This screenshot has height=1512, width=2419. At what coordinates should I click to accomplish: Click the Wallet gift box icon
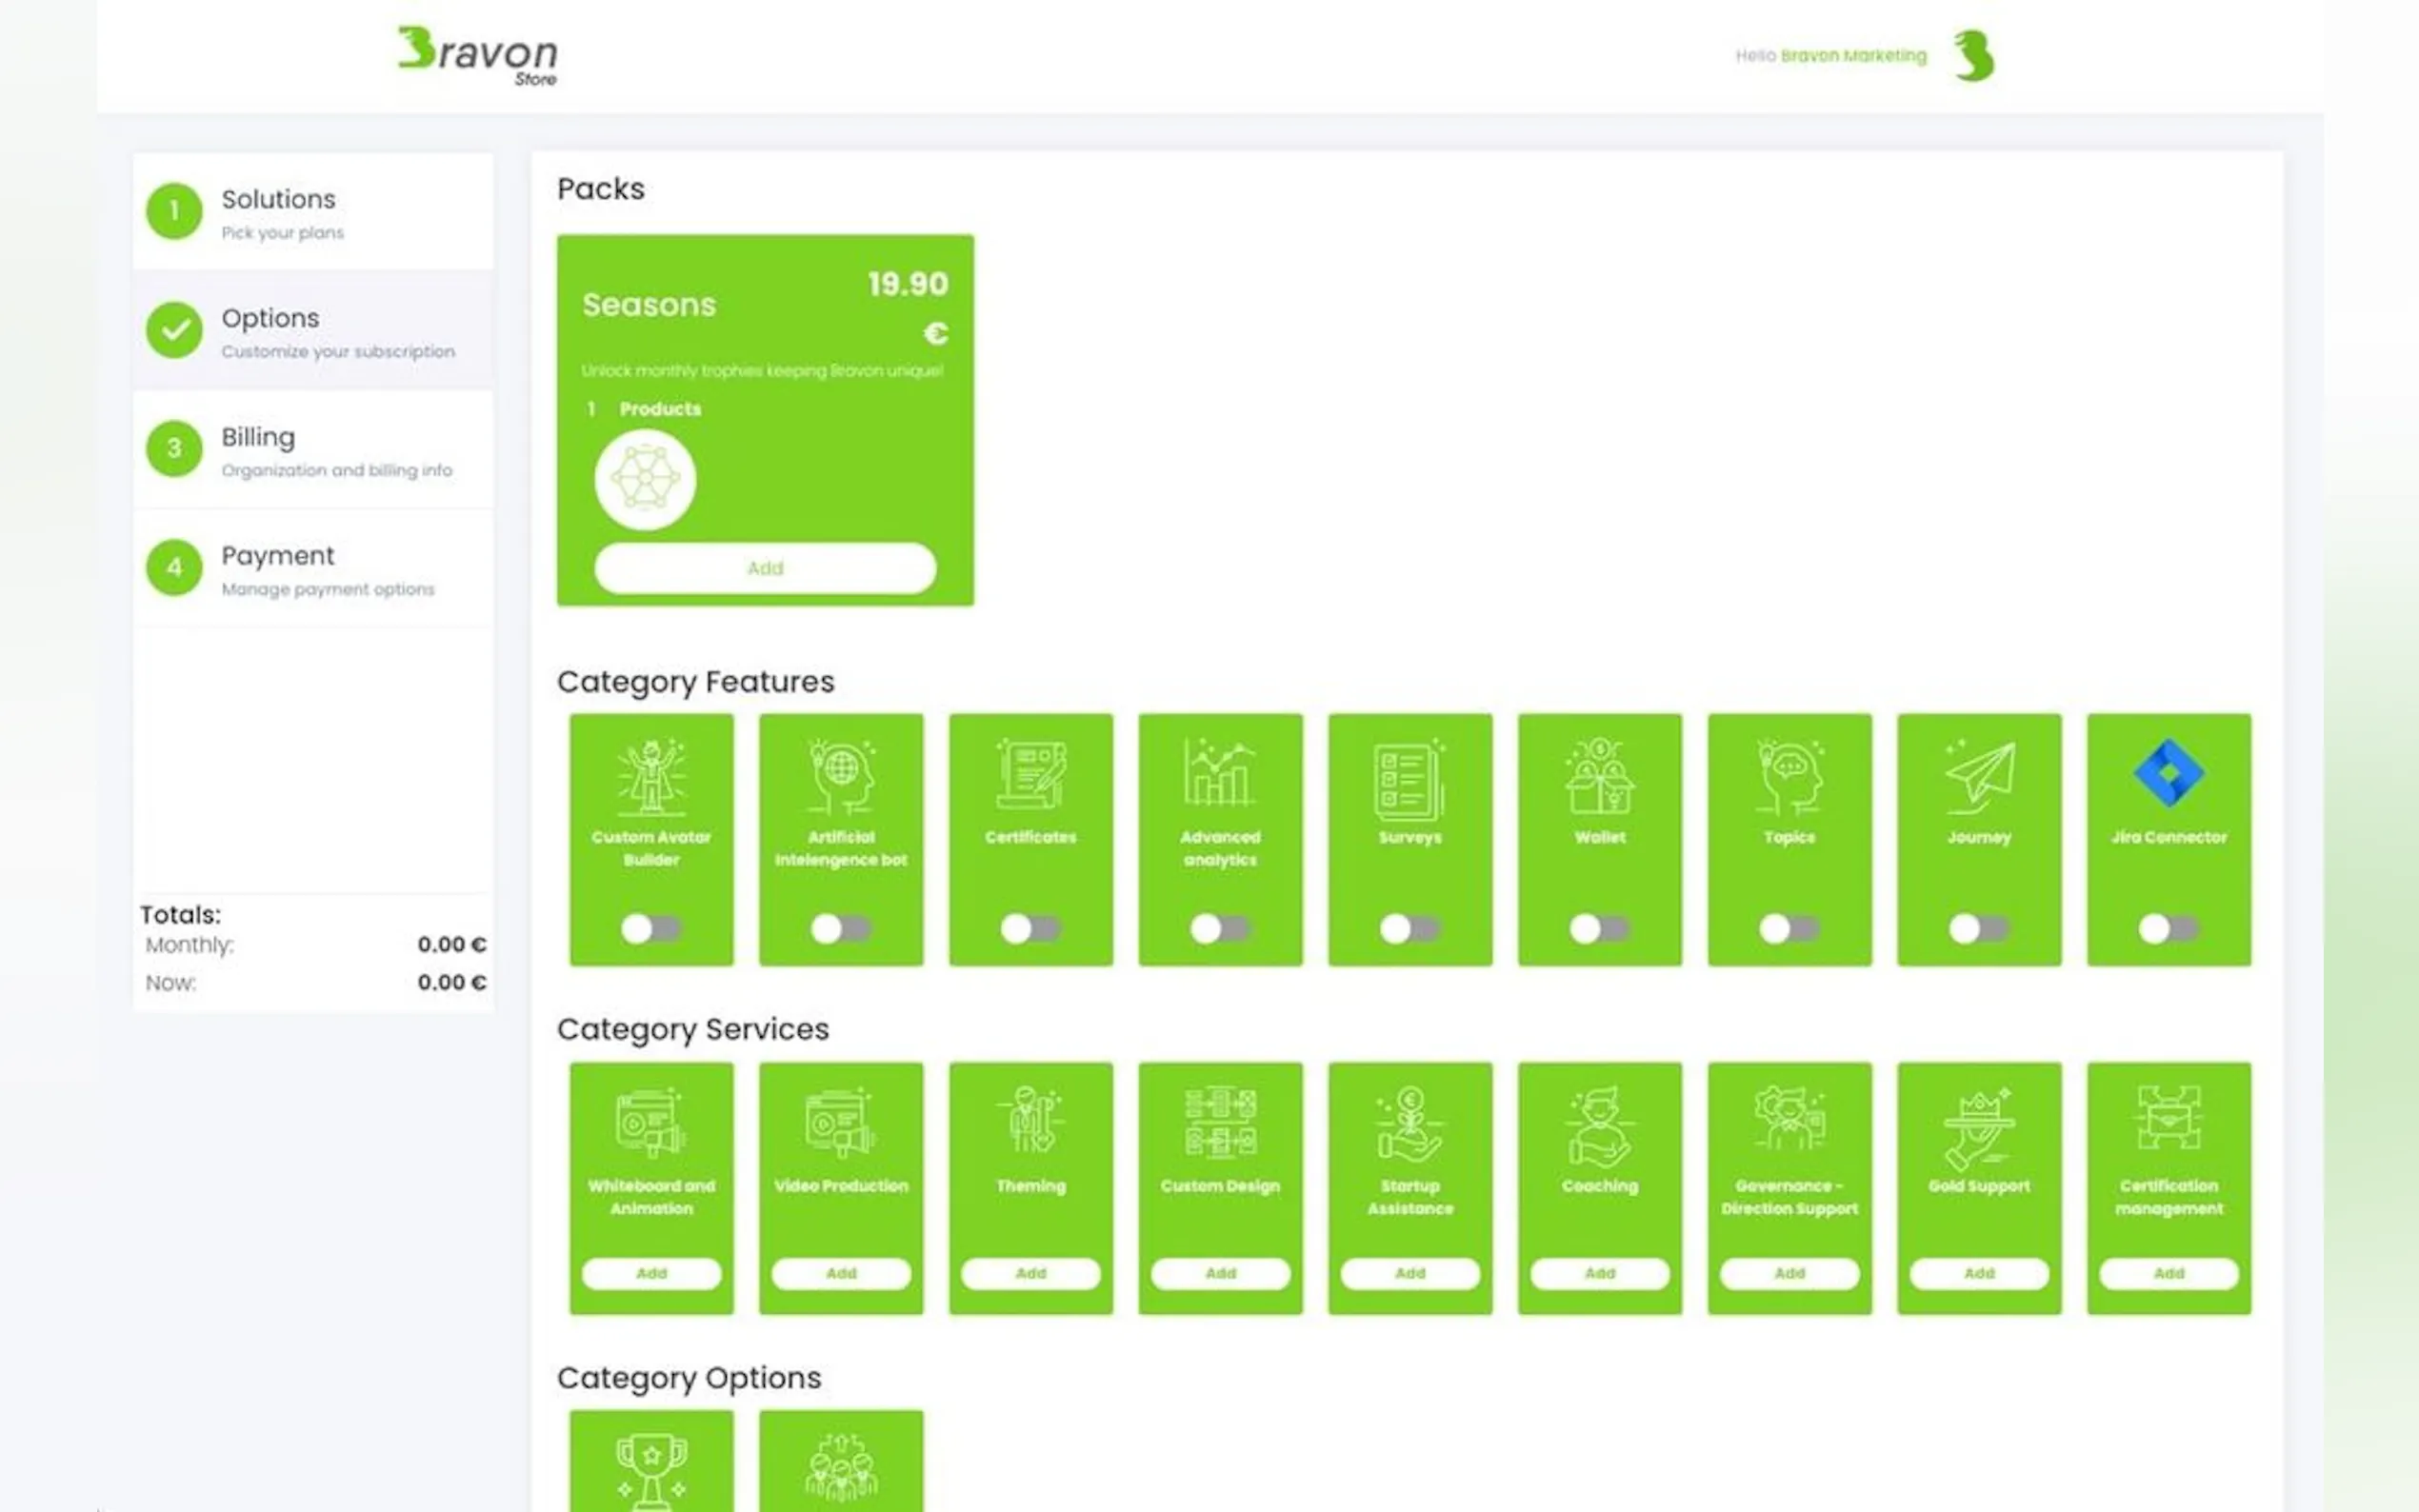tap(1599, 777)
